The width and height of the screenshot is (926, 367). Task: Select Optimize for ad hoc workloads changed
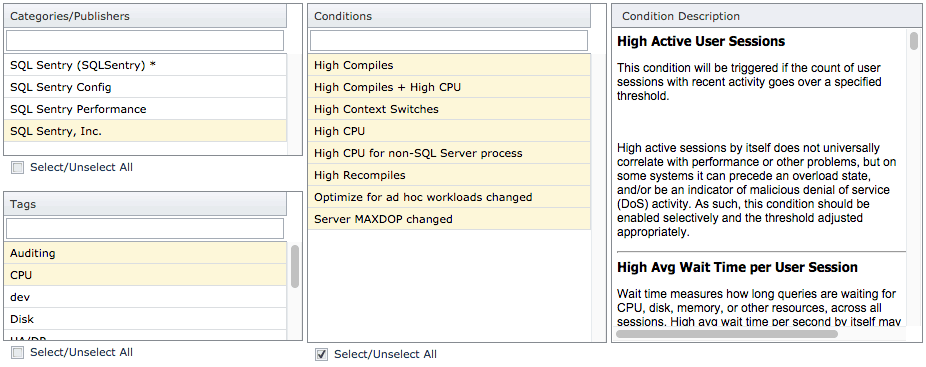(x=449, y=197)
